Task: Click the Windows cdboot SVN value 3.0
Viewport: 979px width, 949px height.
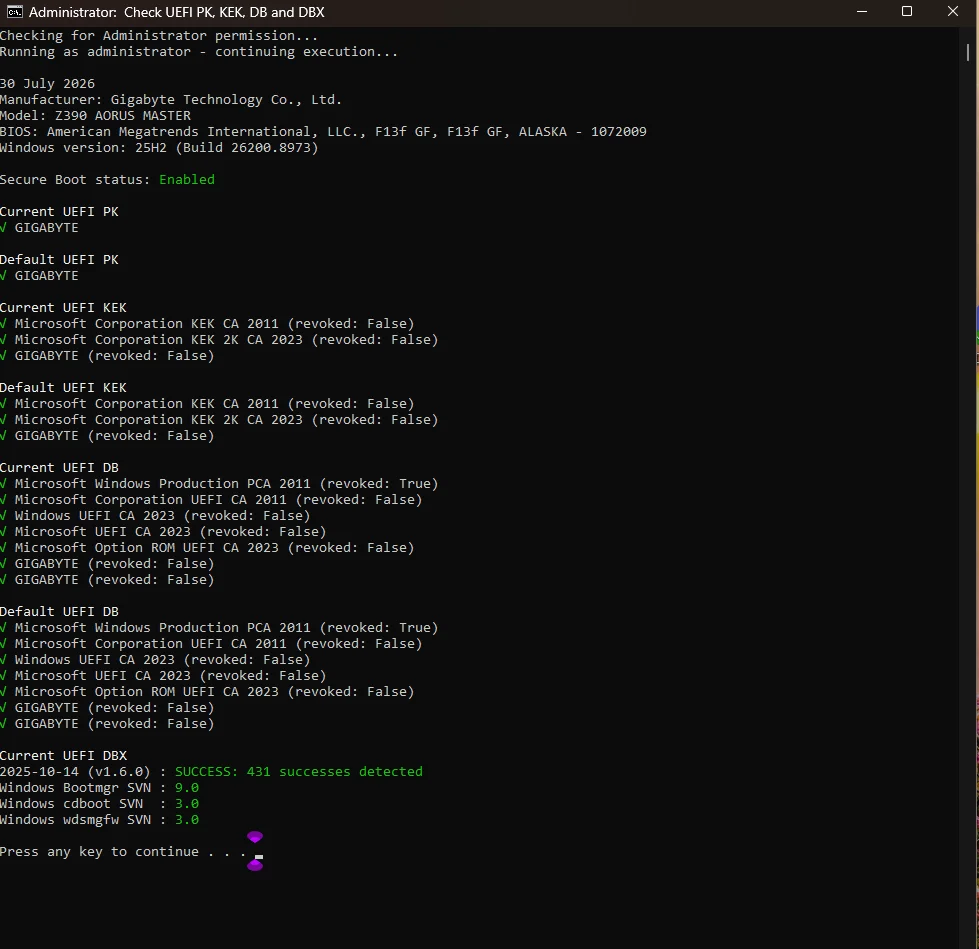Action: coord(187,804)
